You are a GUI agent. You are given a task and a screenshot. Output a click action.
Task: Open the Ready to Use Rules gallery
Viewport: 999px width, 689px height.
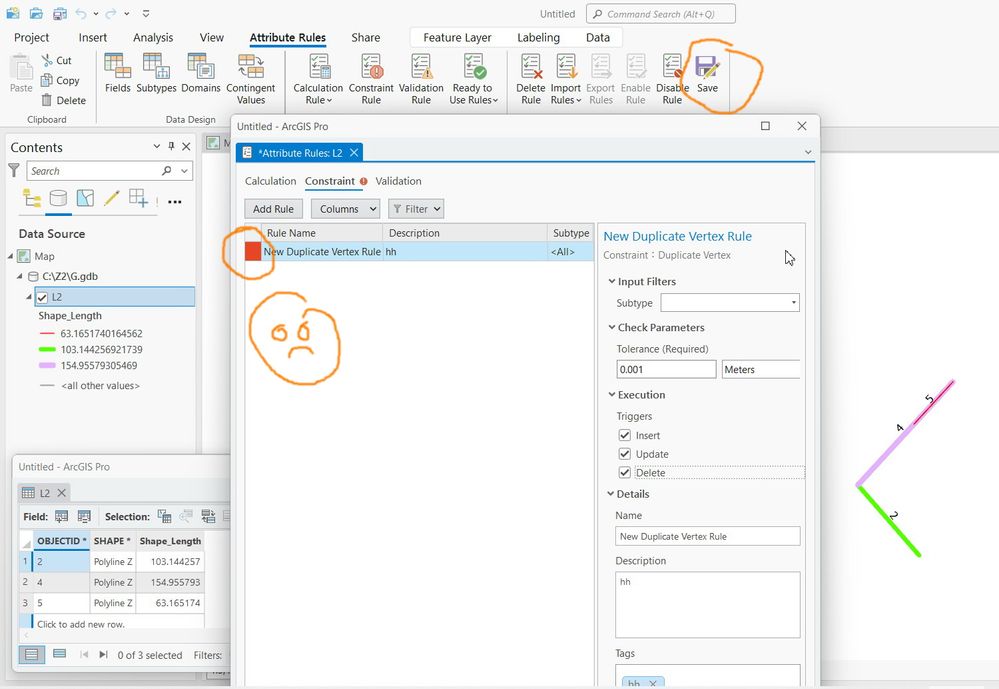(x=473, y=79)
